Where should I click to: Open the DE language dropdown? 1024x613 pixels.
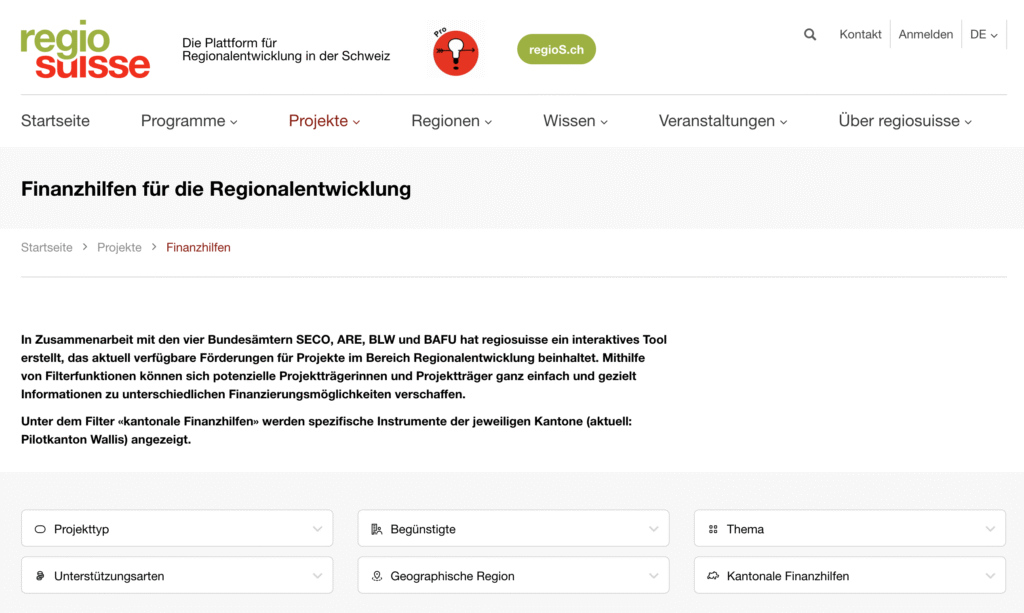983,34
